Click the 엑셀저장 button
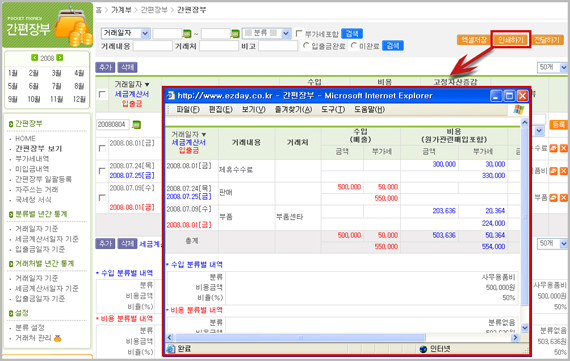570x361 pixels. [x=474, y=40]
